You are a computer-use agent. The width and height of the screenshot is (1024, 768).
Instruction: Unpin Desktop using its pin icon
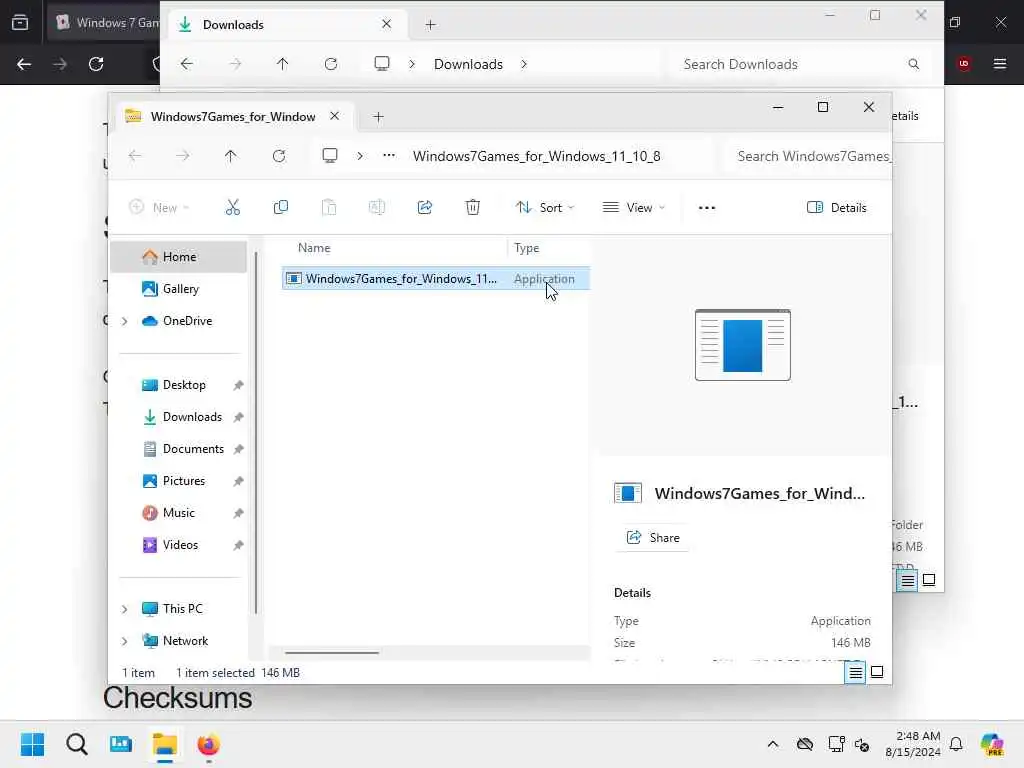[238, 385]
